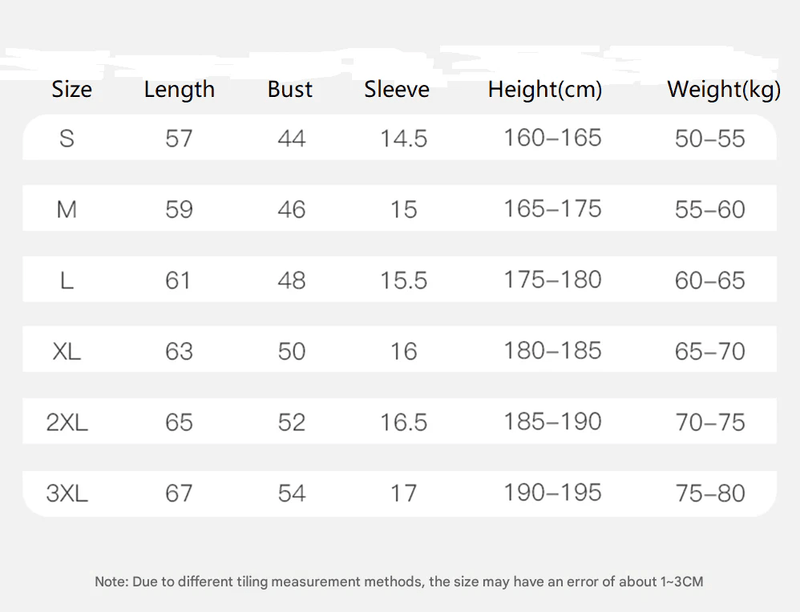800x612 pixels.
Task: Click the Size column header
Action: click(x=72, y=89)
